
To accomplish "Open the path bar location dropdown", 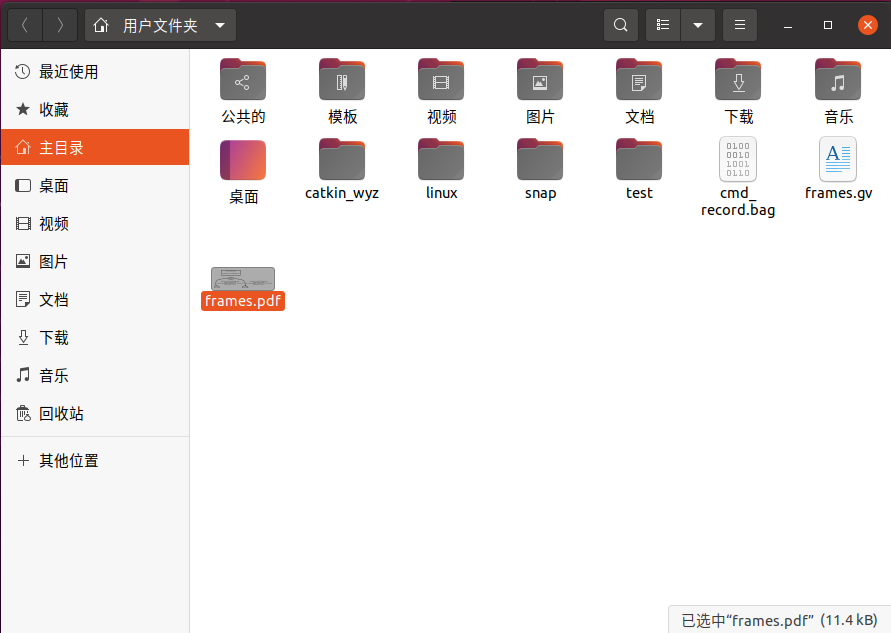I will tap(220, 24).
